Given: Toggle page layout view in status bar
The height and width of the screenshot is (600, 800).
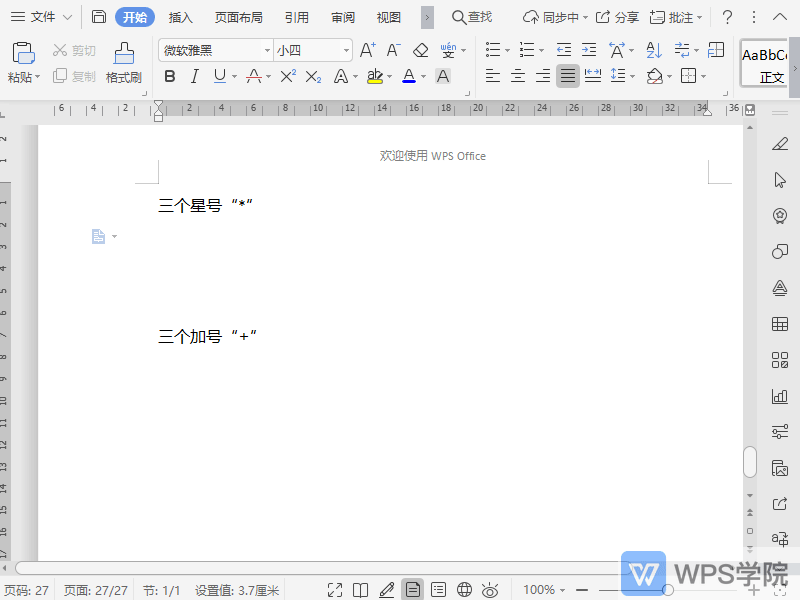Looking at the screenshot, I should [413, 590].
